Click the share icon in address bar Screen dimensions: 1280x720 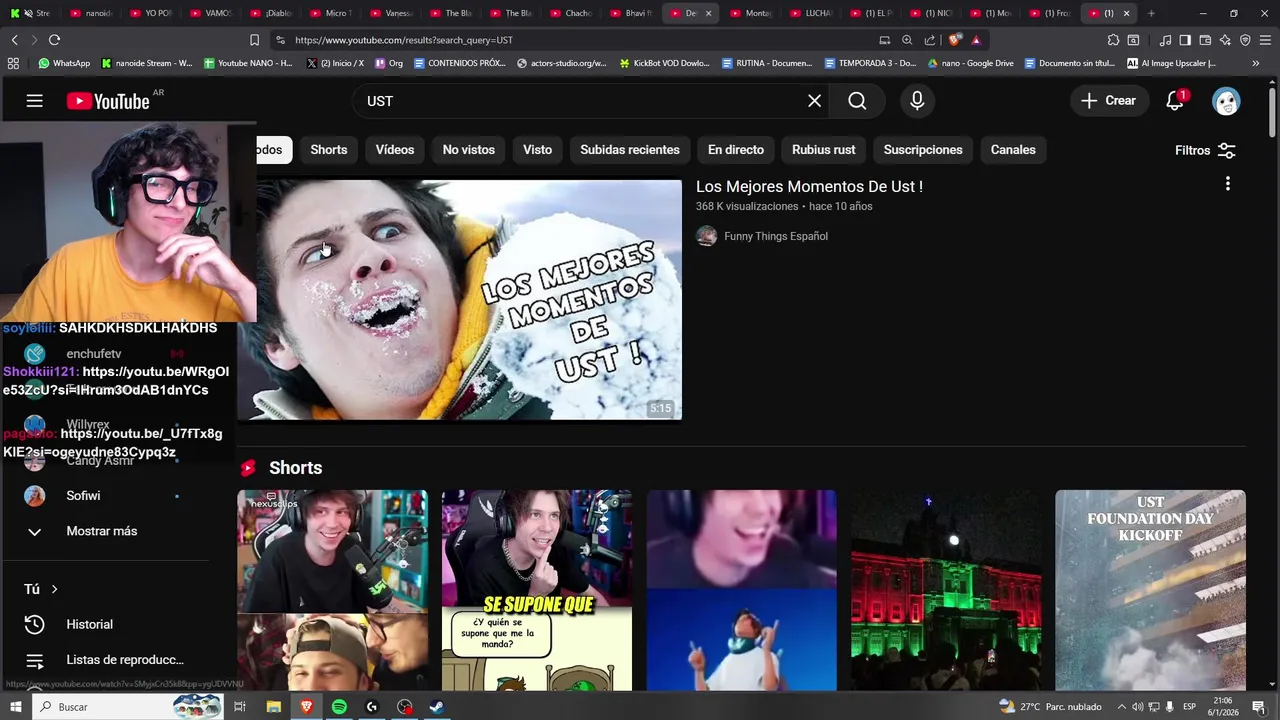930,40
